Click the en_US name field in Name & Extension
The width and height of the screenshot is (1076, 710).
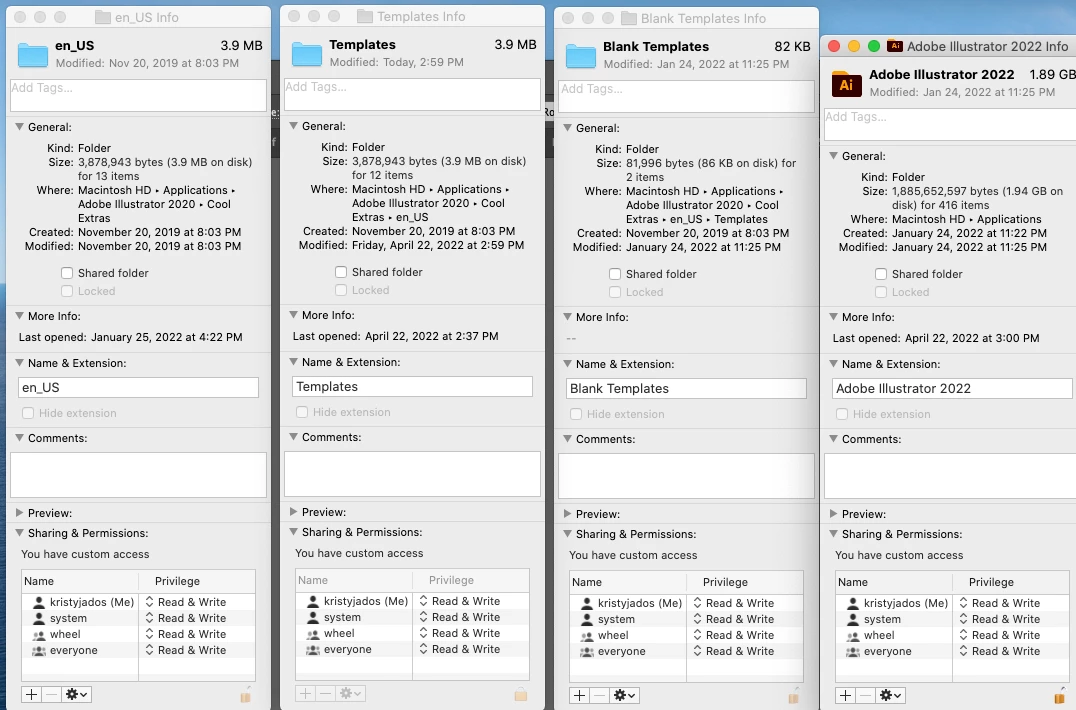138,388
